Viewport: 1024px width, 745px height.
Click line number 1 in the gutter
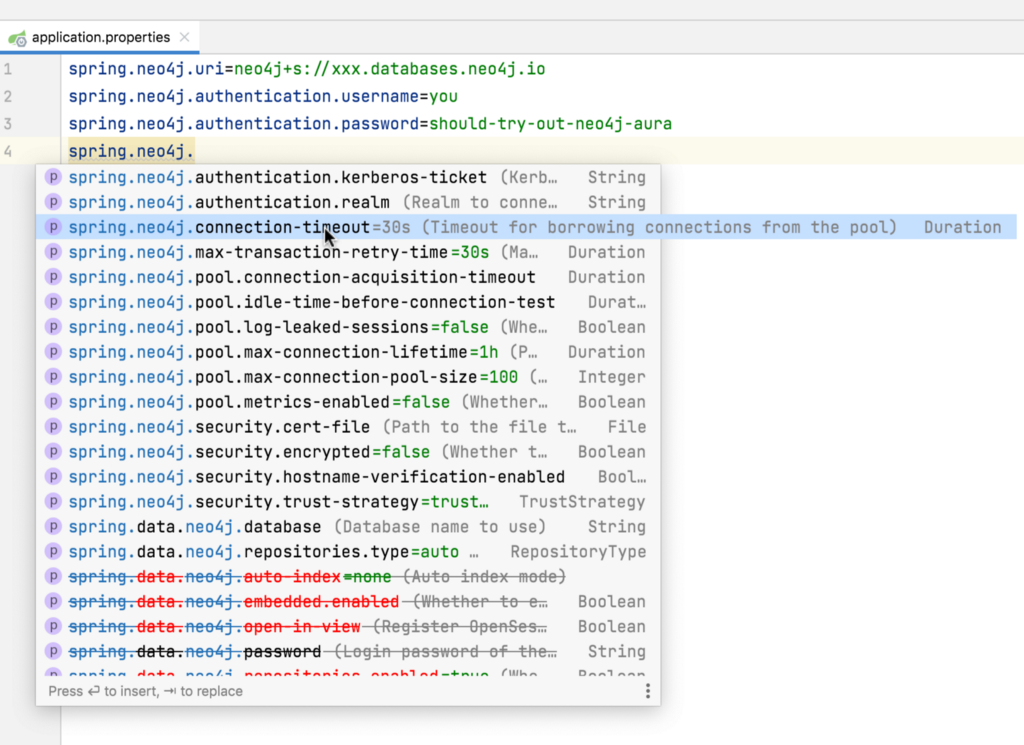point(8,69)
